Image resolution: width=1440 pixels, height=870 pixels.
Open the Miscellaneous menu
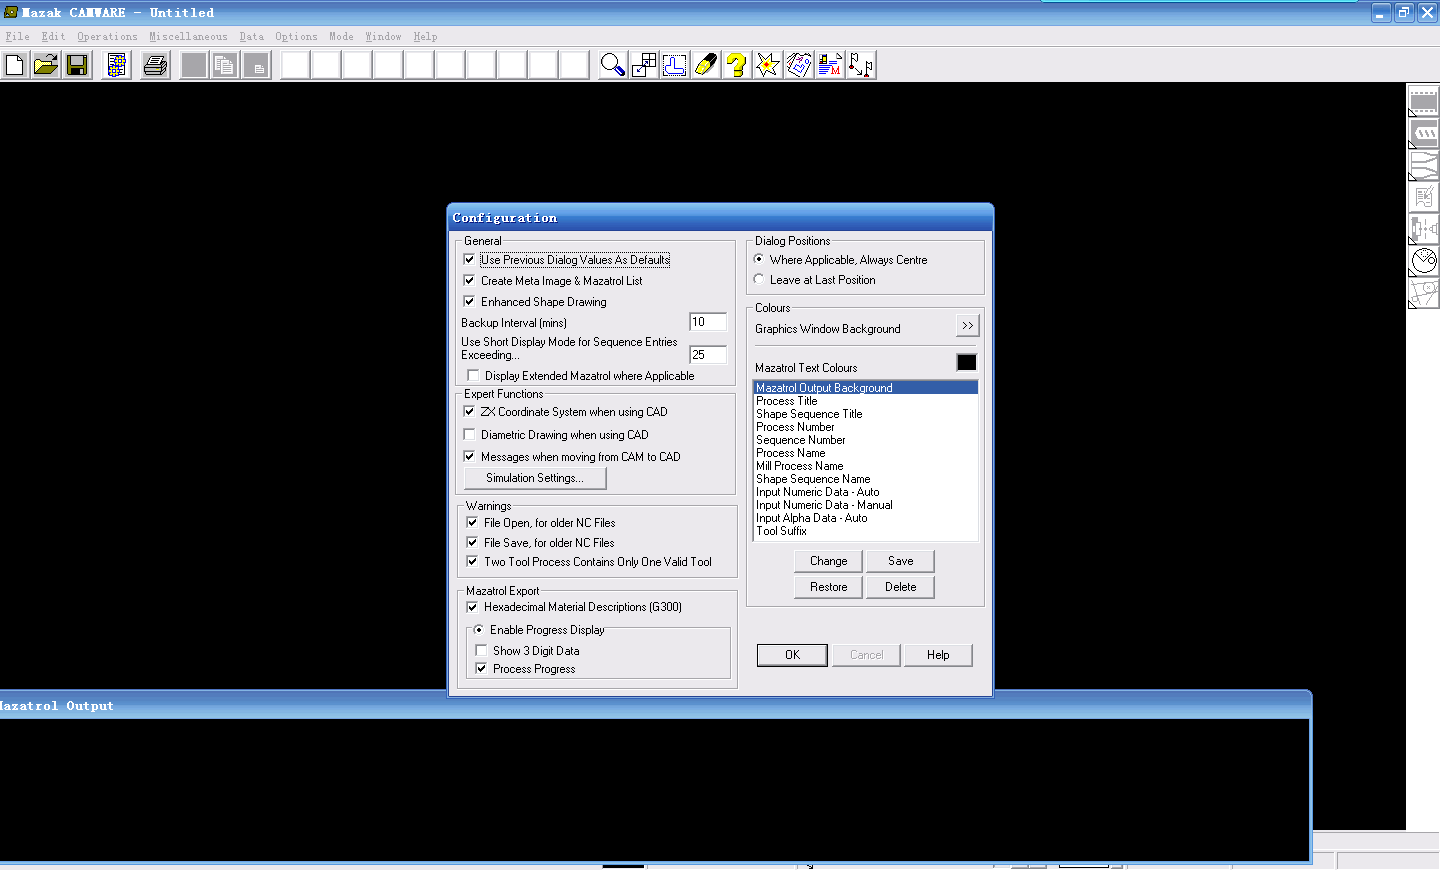click(x=188, y=36)
